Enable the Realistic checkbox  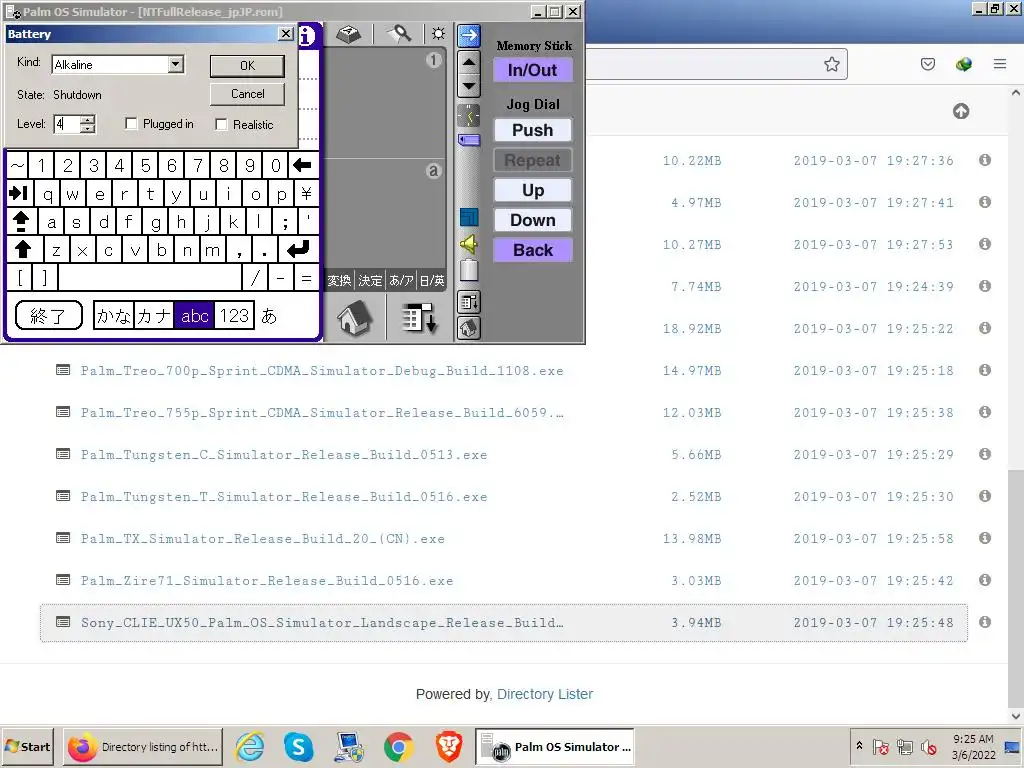[x=221, y=124]
